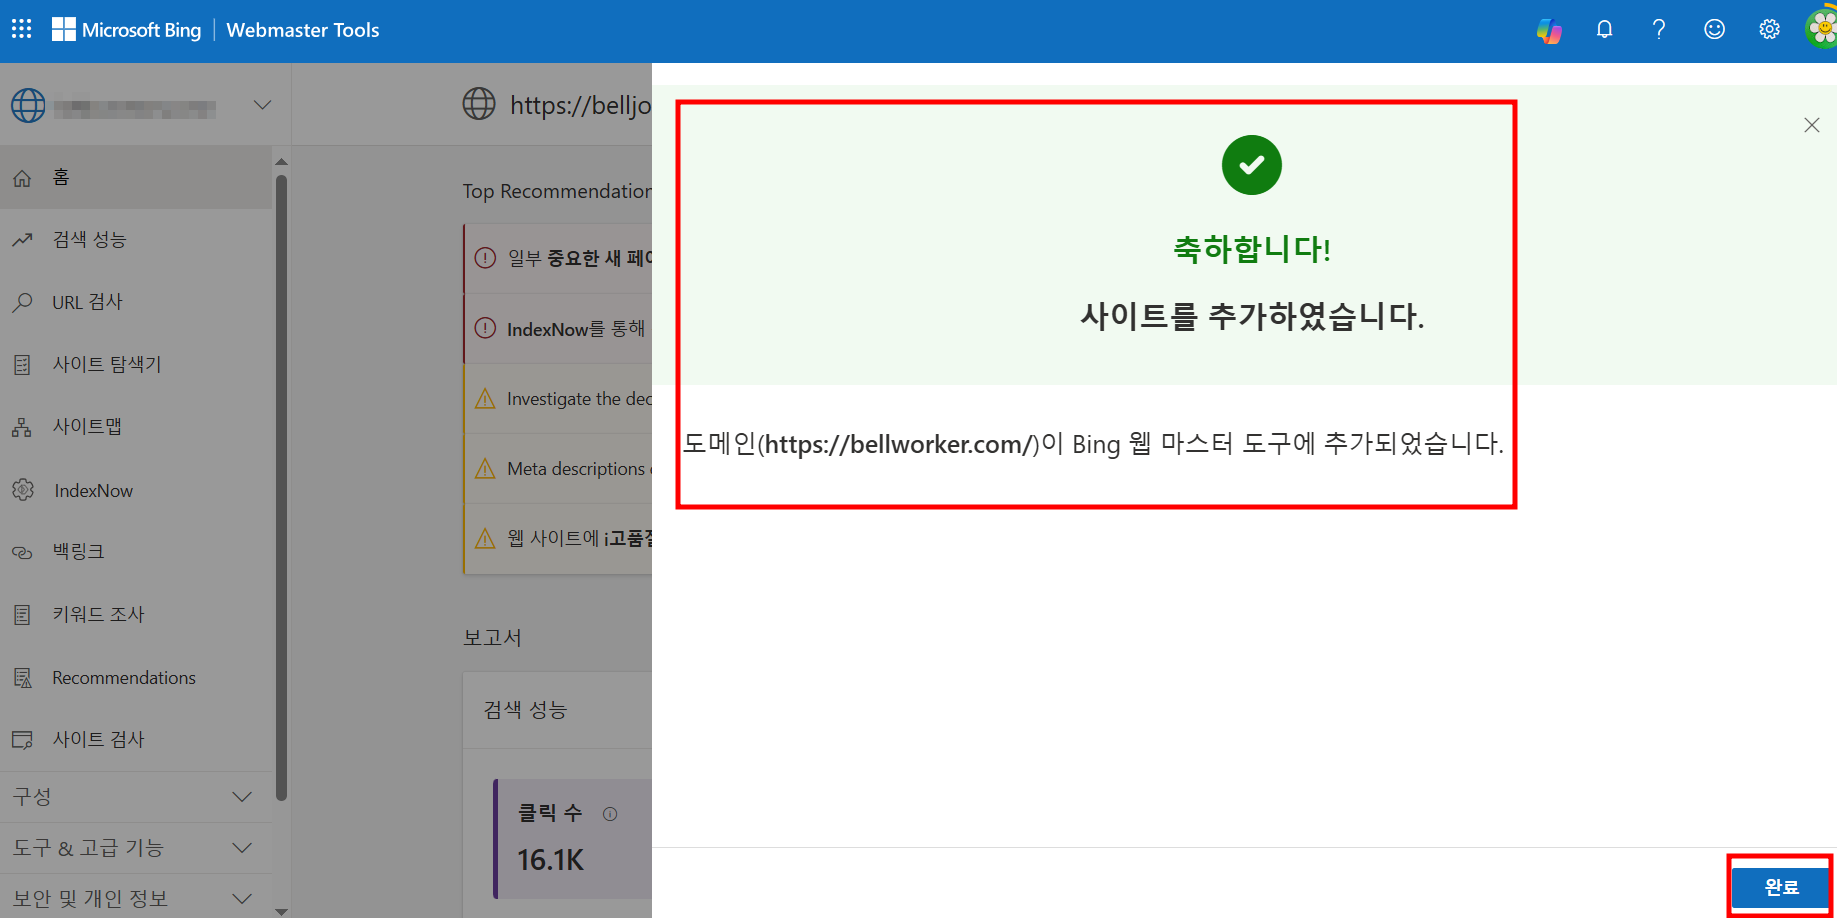Click the site globe icon in sidebar

tap(28, 105)
